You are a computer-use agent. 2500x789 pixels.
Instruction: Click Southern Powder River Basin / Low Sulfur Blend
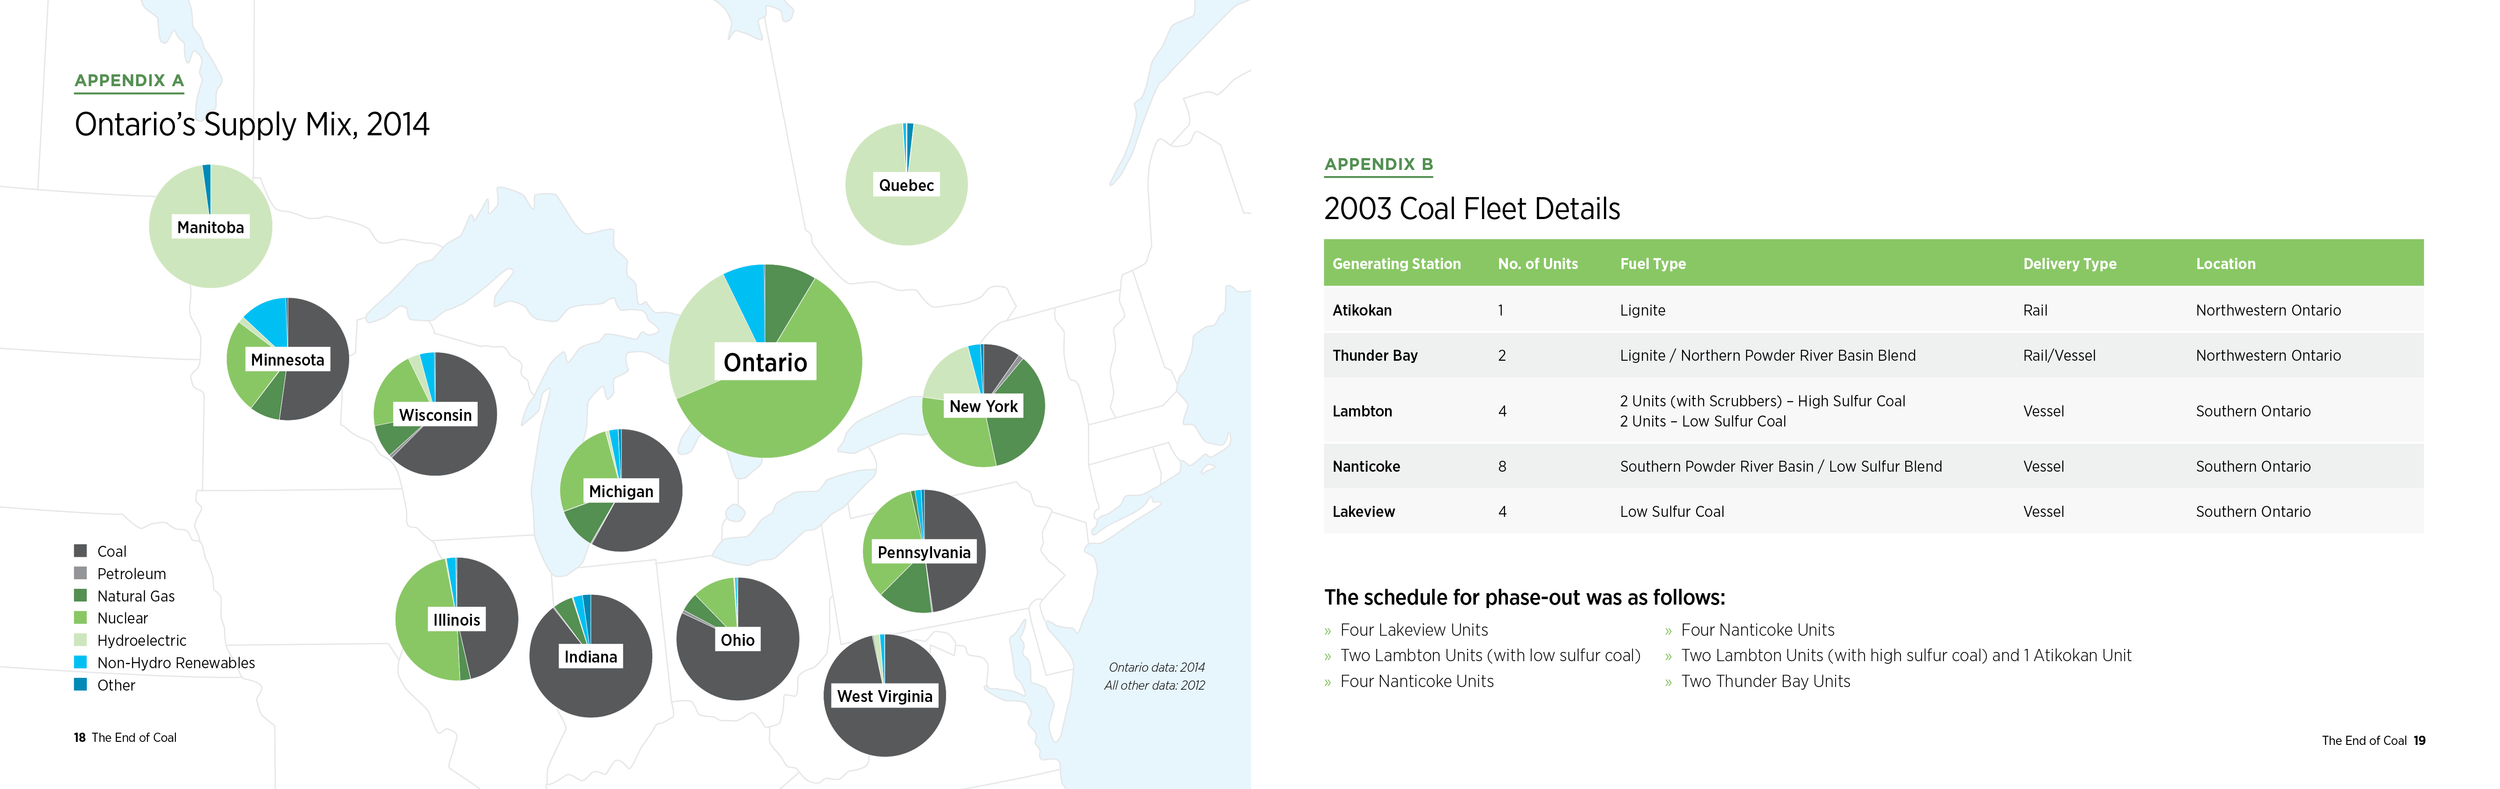pyautogui.click(x=1780, y=466)
